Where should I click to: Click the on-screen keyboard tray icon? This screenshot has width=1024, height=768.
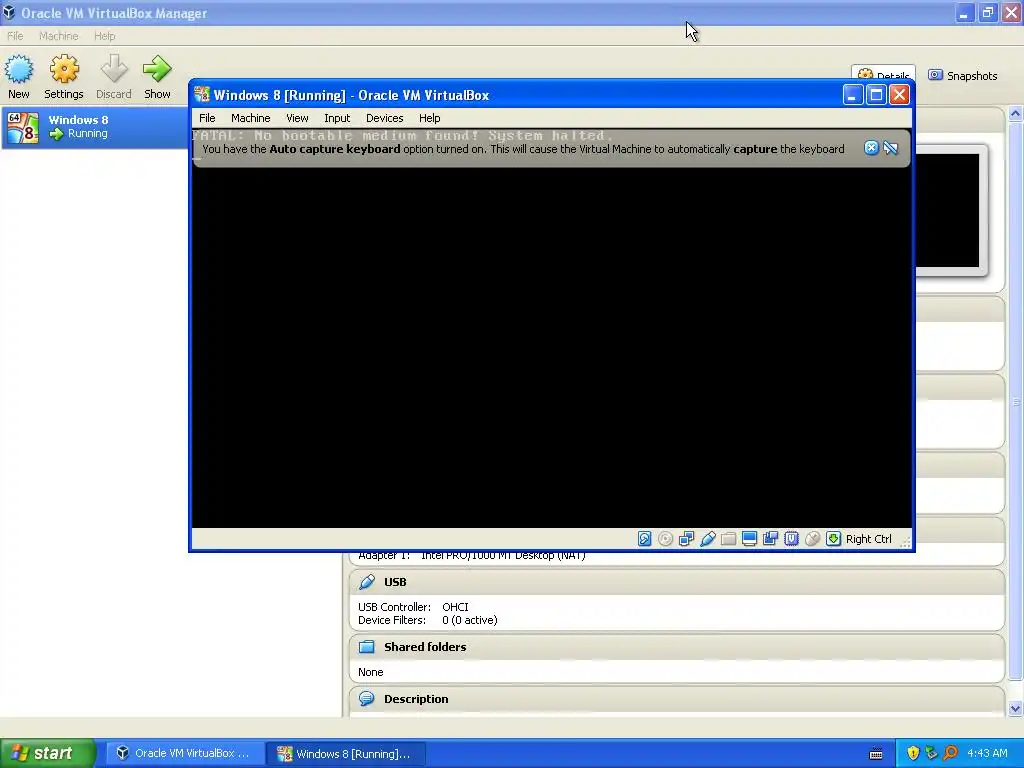pos(876,754)
